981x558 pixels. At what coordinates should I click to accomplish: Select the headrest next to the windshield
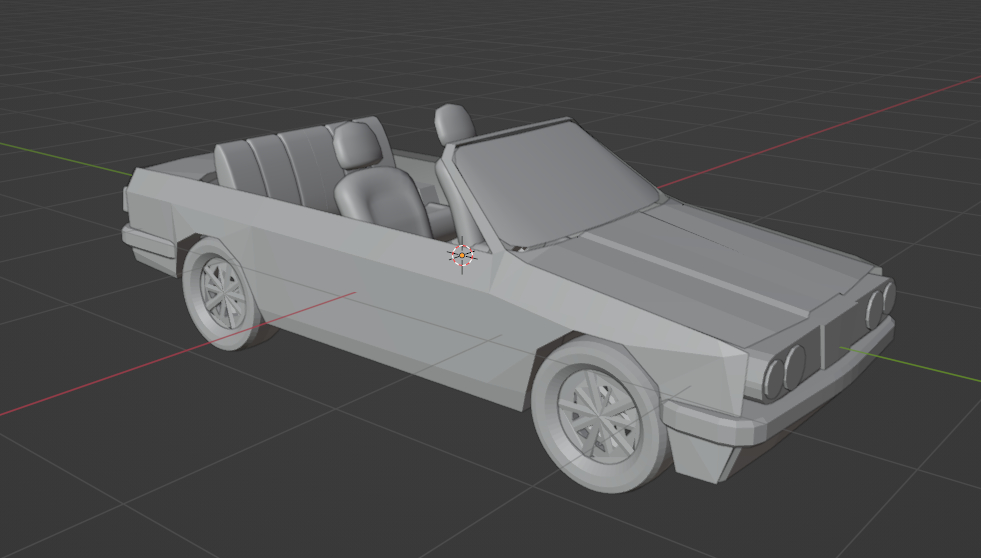coord(454,124)
